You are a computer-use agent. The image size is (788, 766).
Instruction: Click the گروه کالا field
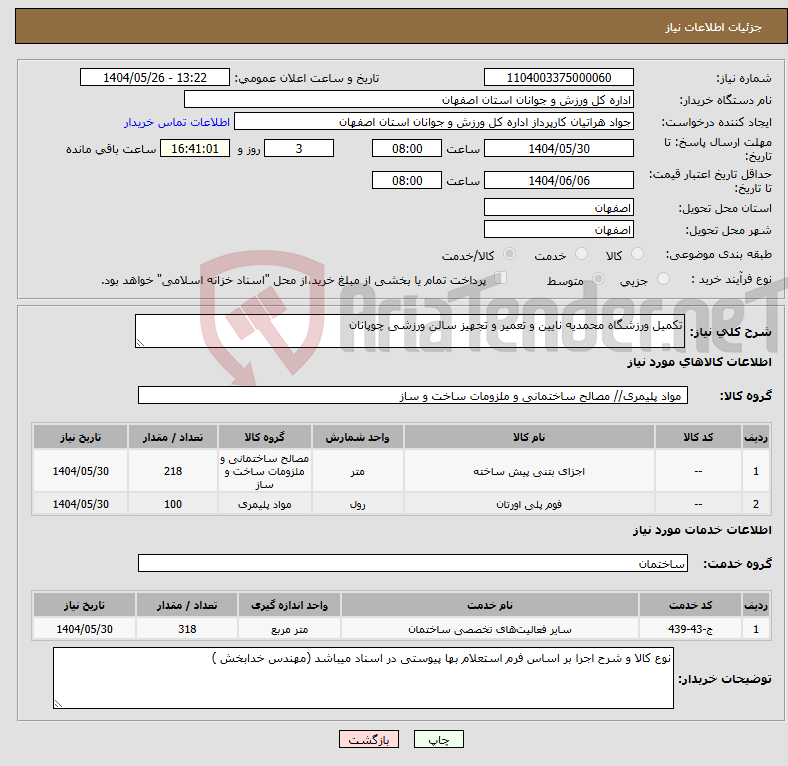[413, 395]
